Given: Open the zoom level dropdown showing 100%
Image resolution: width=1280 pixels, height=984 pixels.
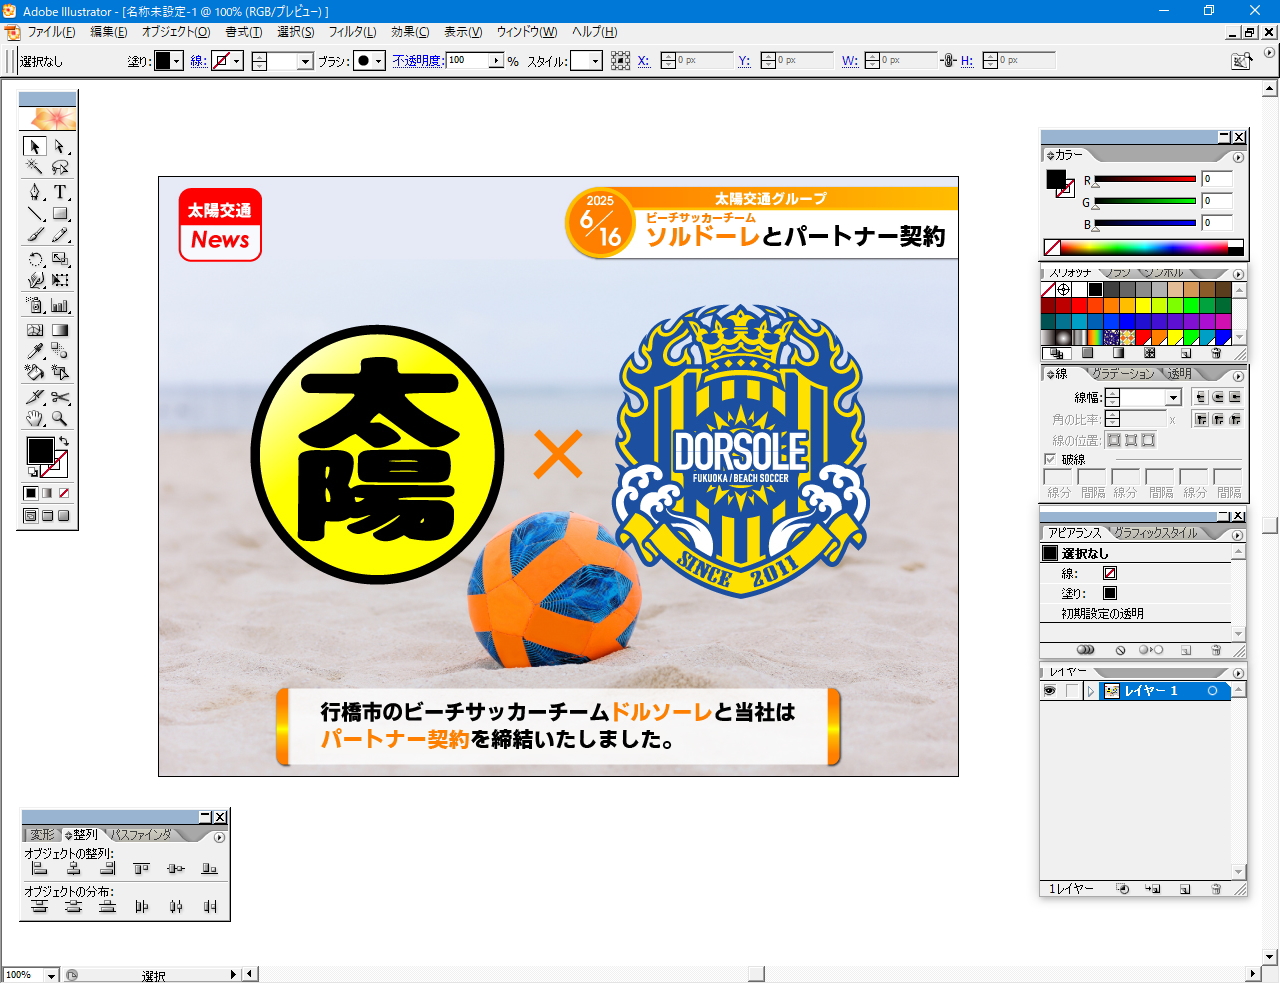Looking at the screenshot, I should point(51,975).
